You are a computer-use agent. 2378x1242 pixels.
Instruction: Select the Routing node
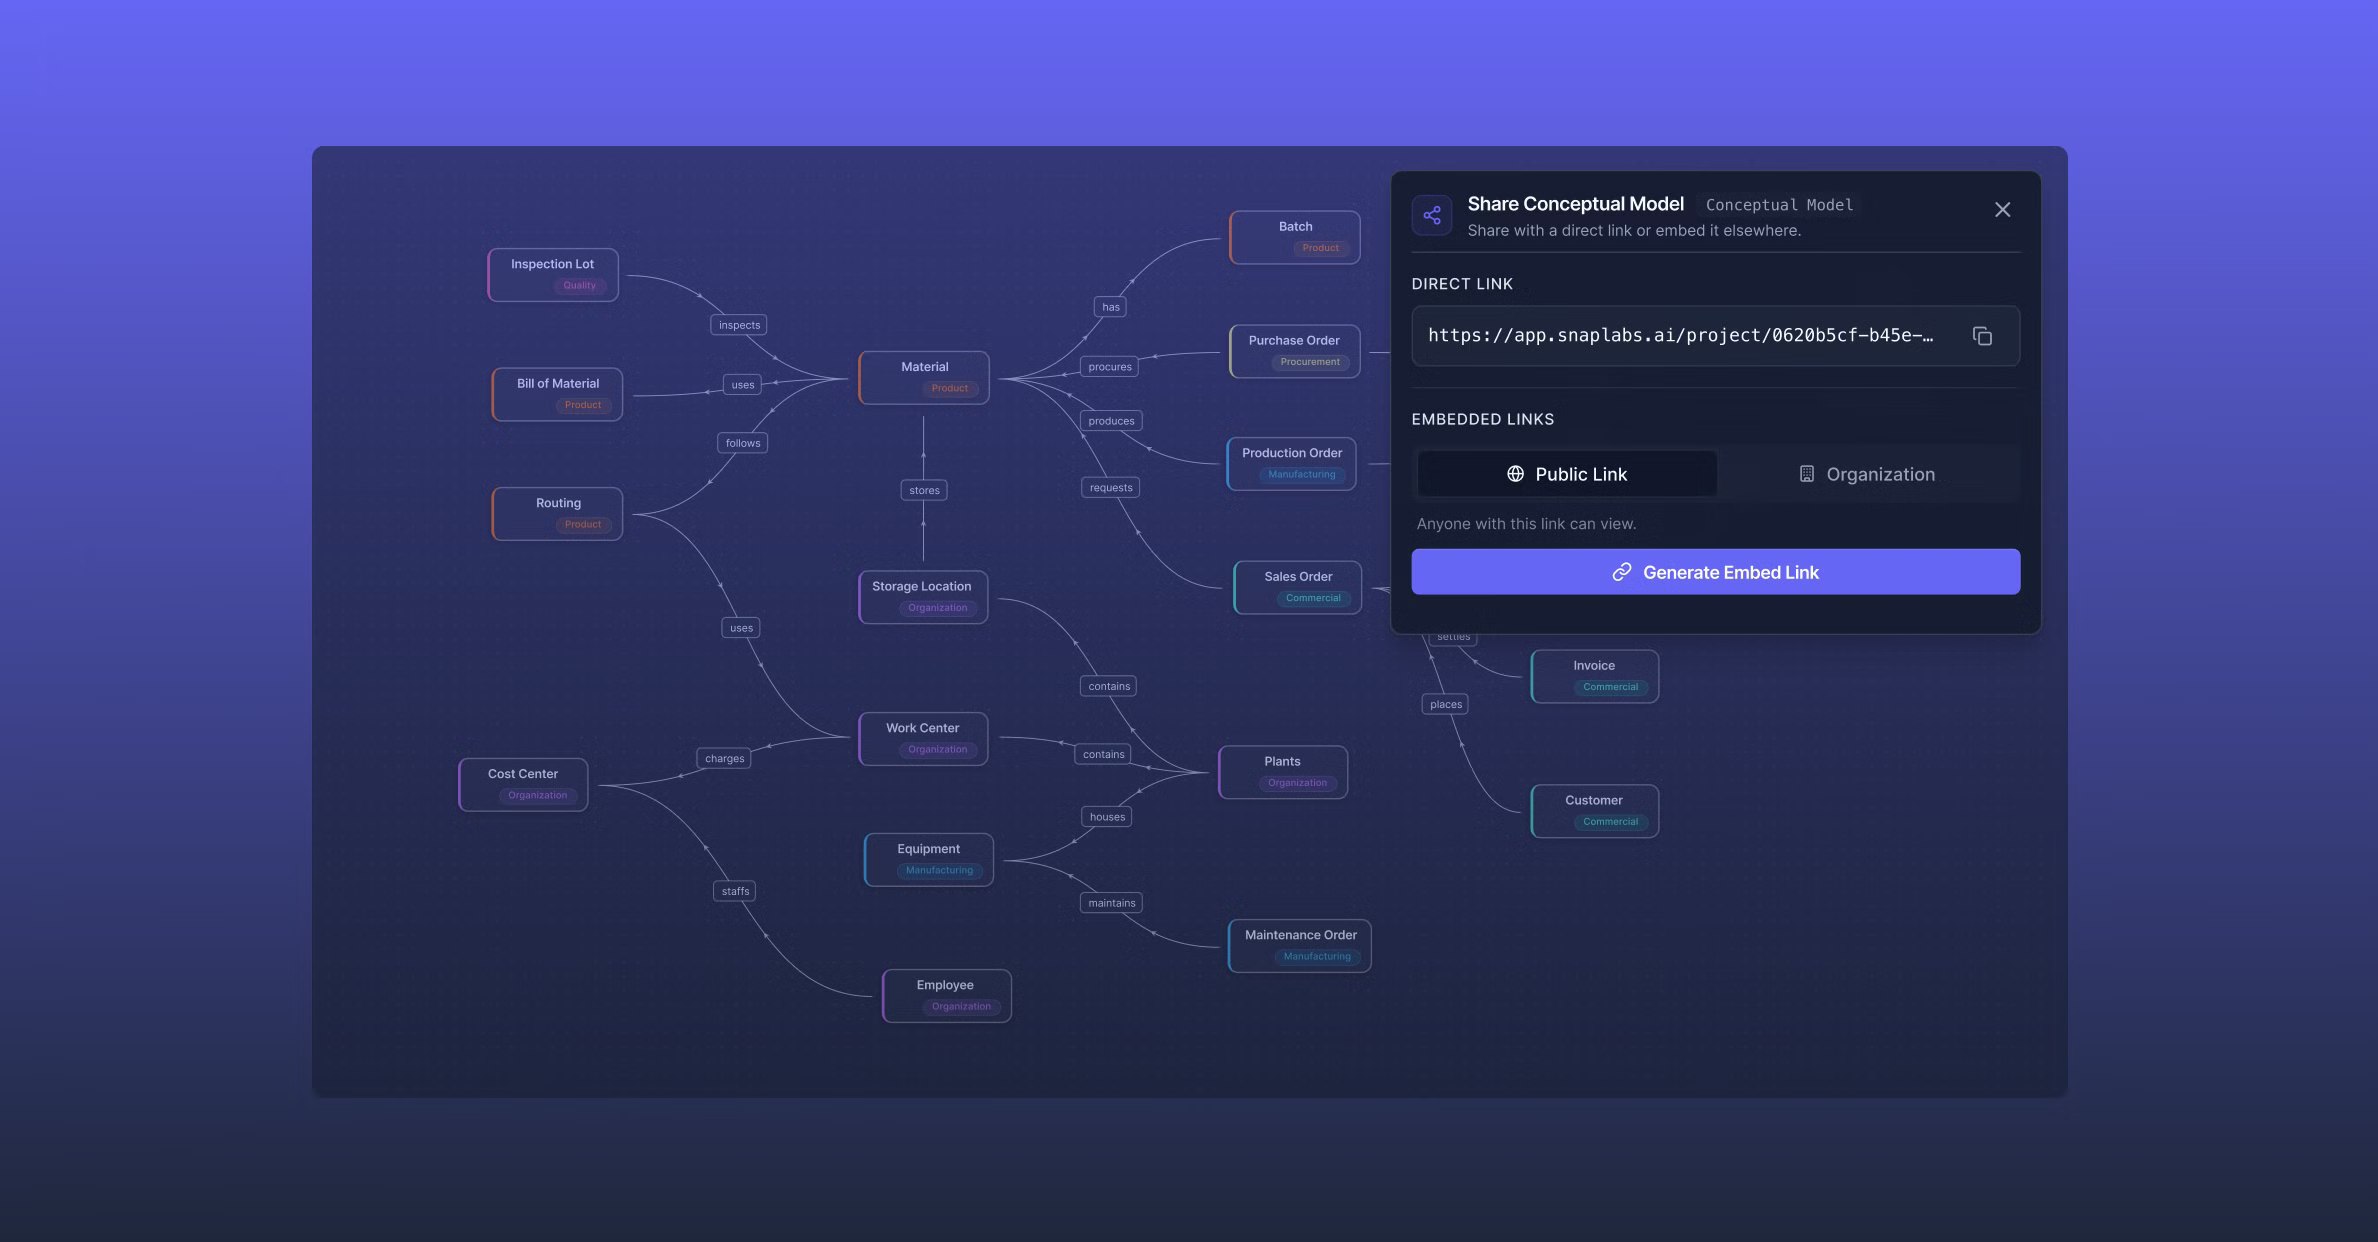[557, 513]
